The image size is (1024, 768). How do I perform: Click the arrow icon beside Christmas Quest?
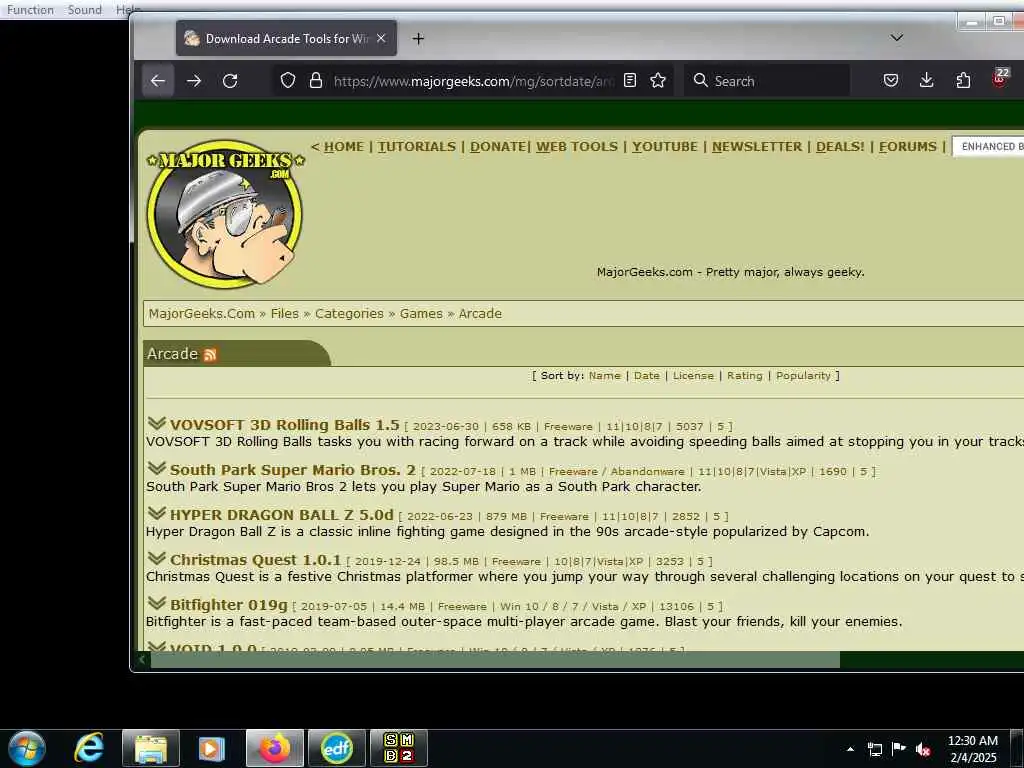coord(157,558)
